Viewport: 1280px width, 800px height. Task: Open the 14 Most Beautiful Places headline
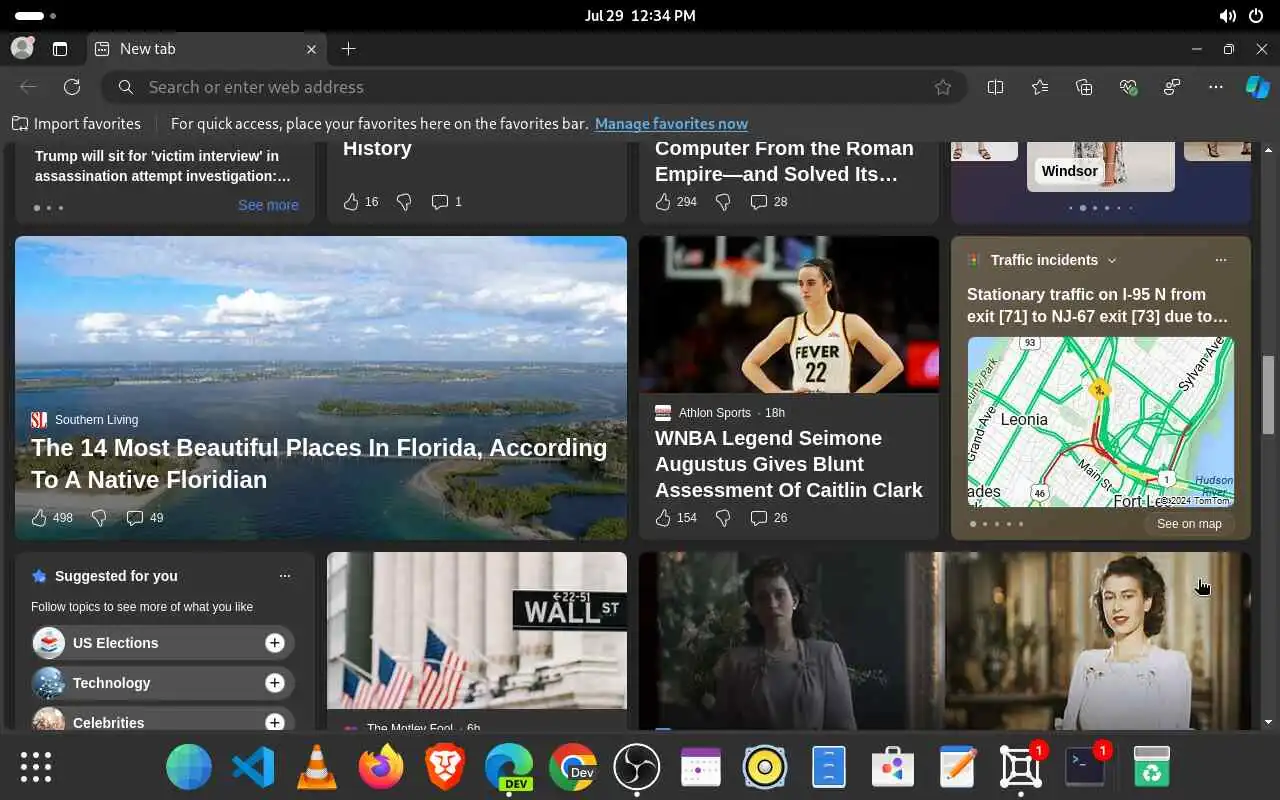(319, 464)
